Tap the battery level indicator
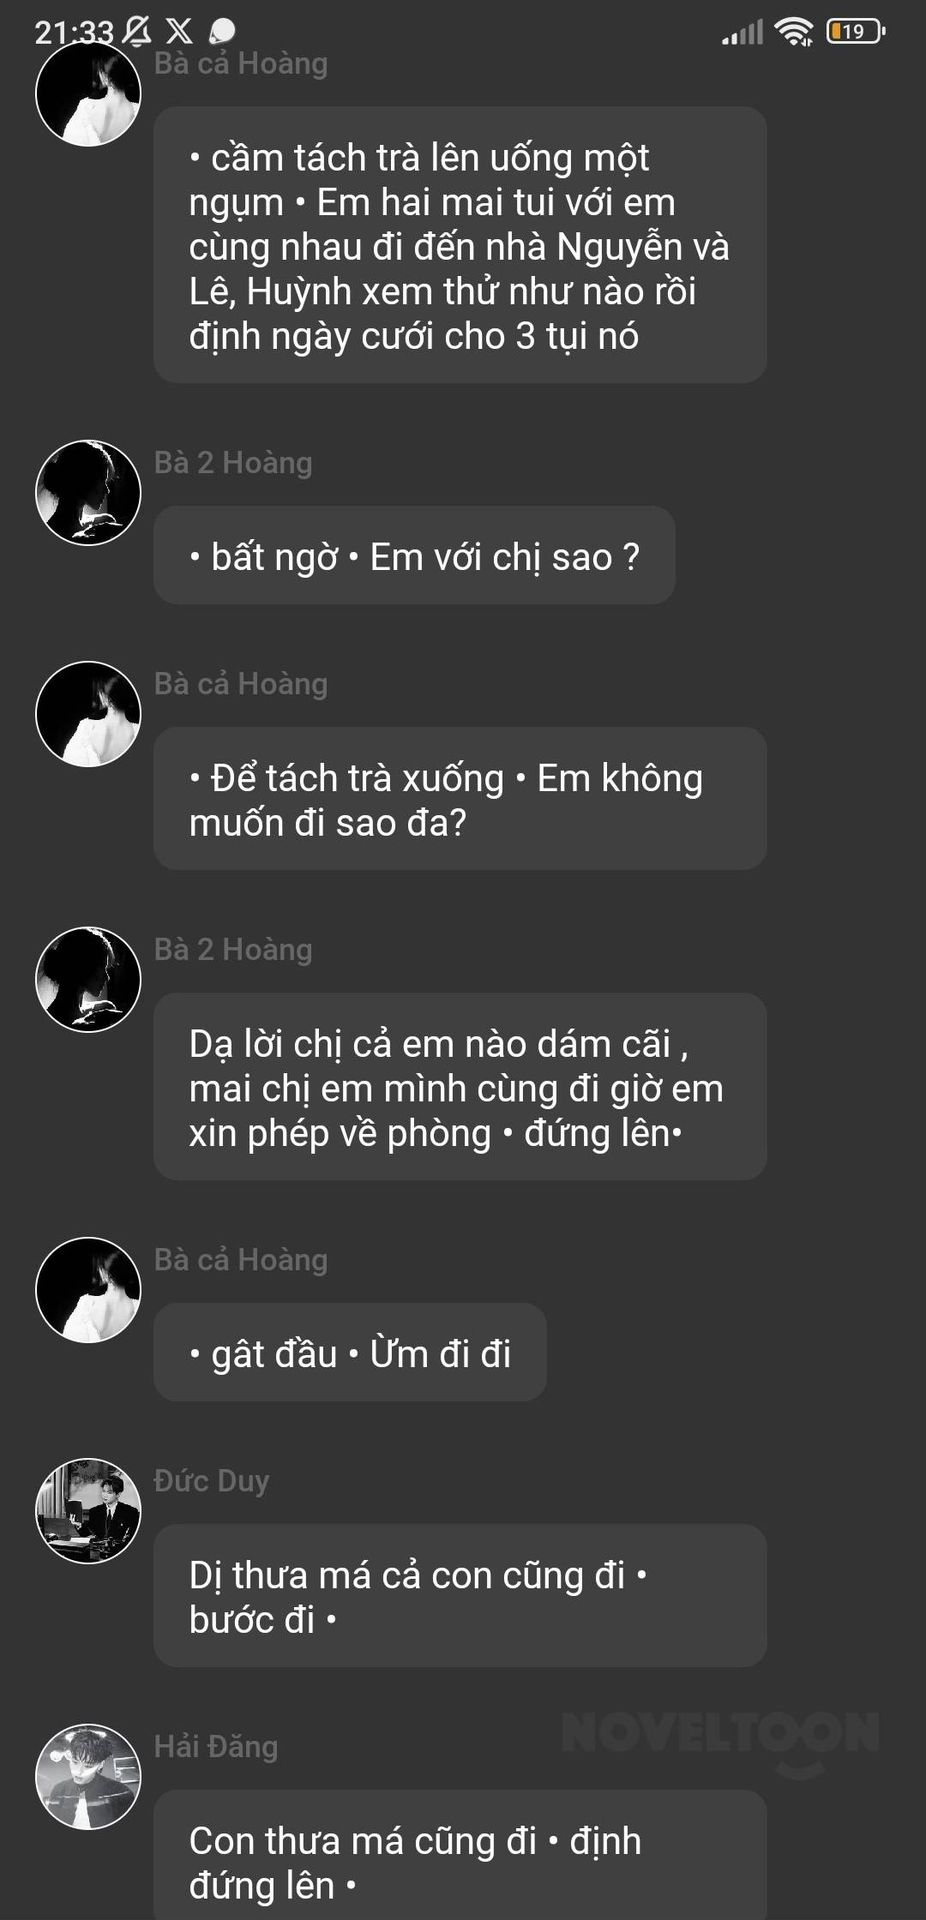 point(855,32)
